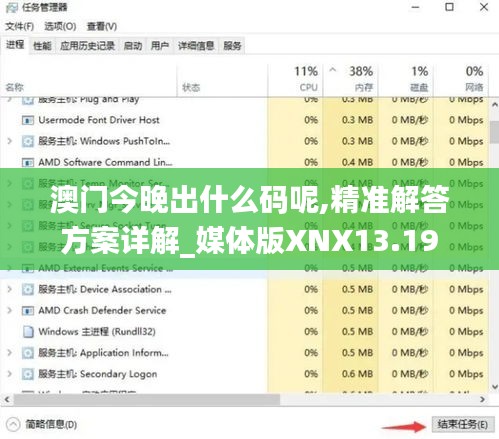The width and height of the screenshot is (499, 439).
Task: Click the vertical scrollbar down arrow
Action: [x=495, y=387]
